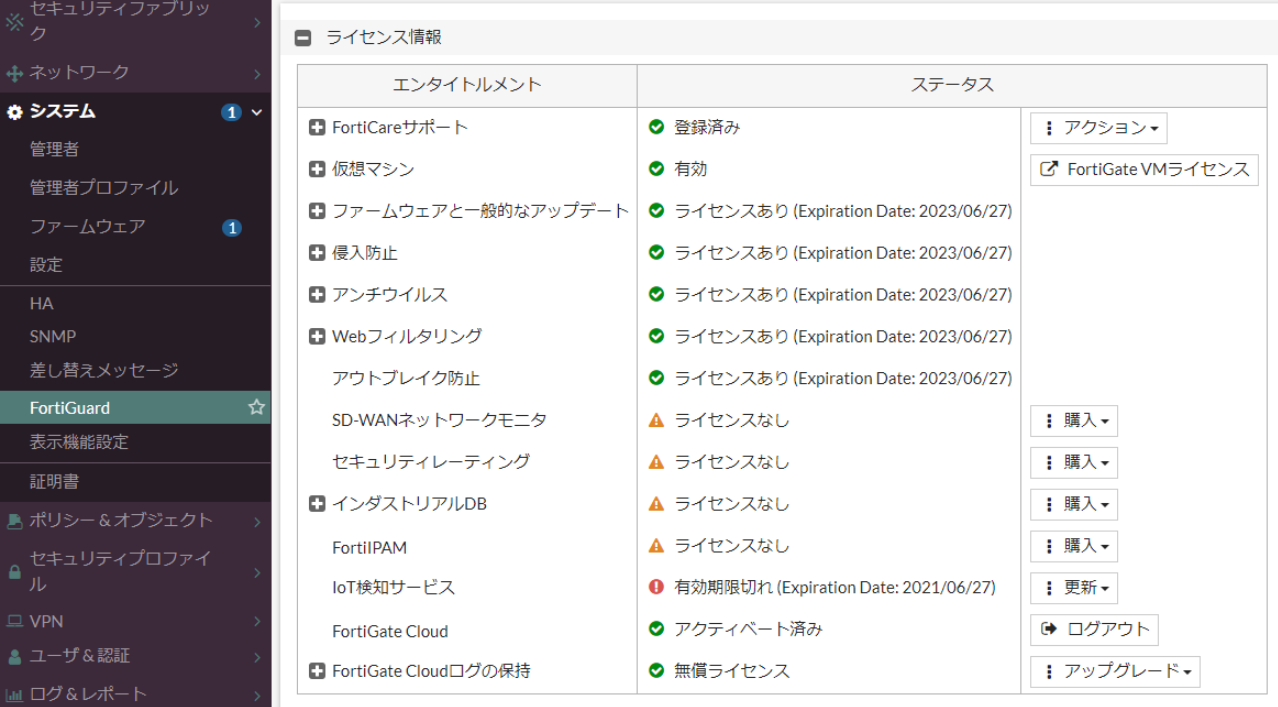The height and width of the screenshot is (707, 1278).
Task: Expand the アンチウイルス row
Action: pos(317,294)
